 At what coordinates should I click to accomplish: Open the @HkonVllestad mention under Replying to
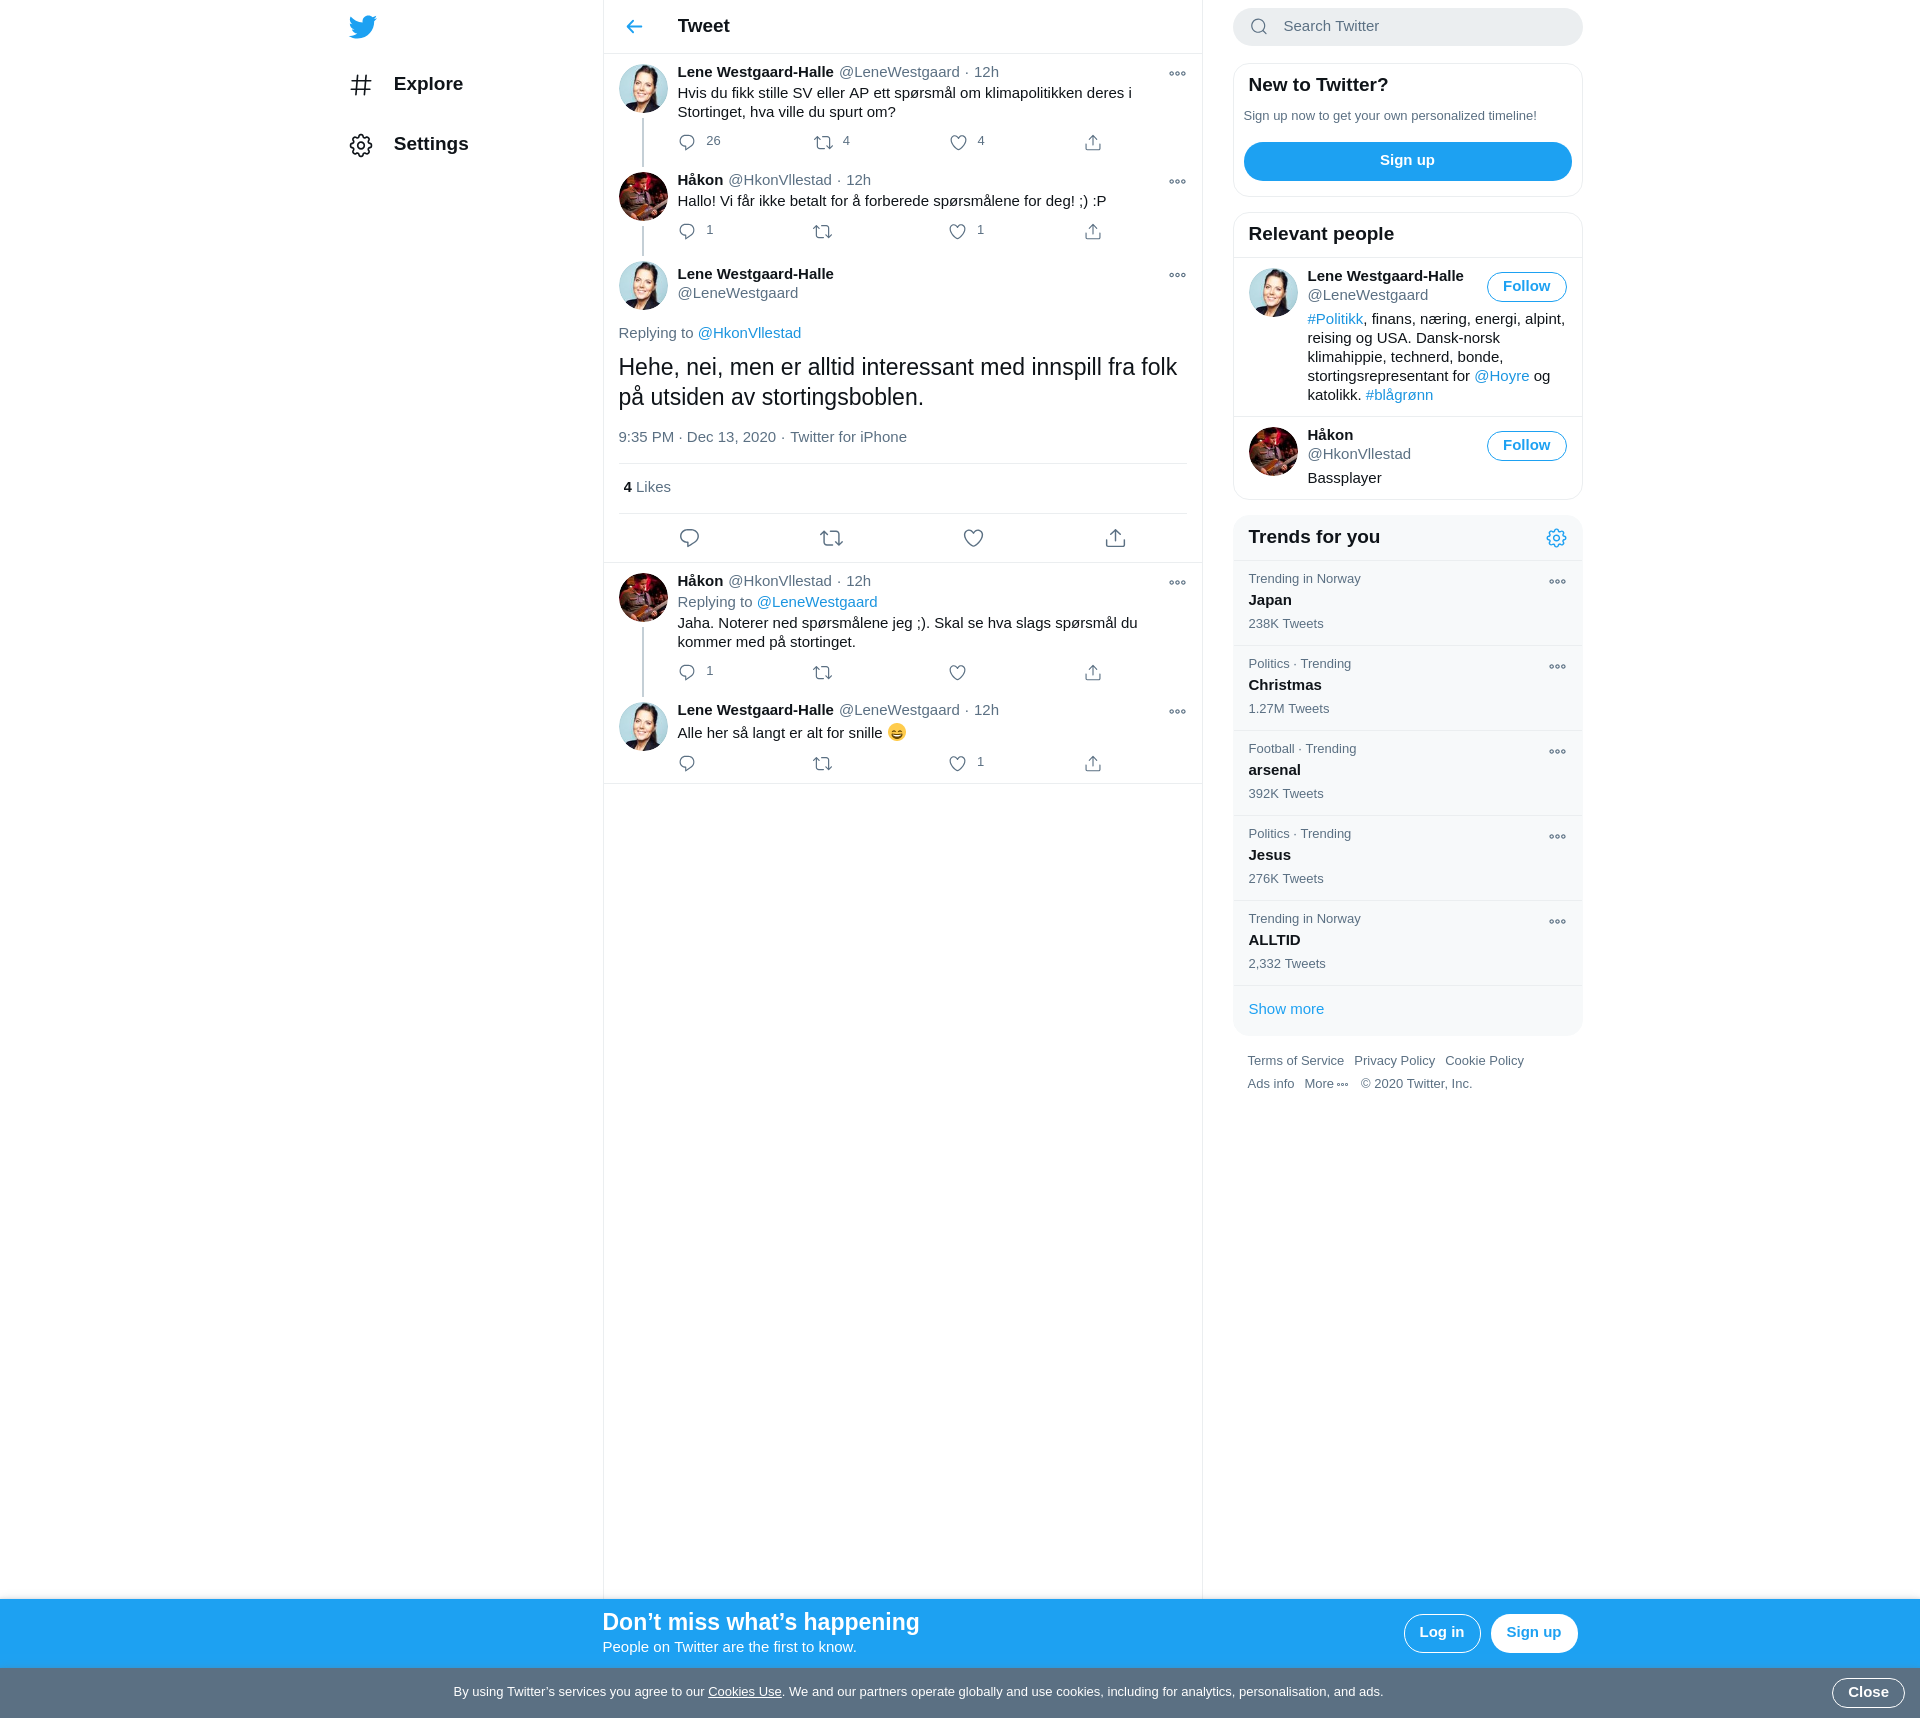coord(749,333)
